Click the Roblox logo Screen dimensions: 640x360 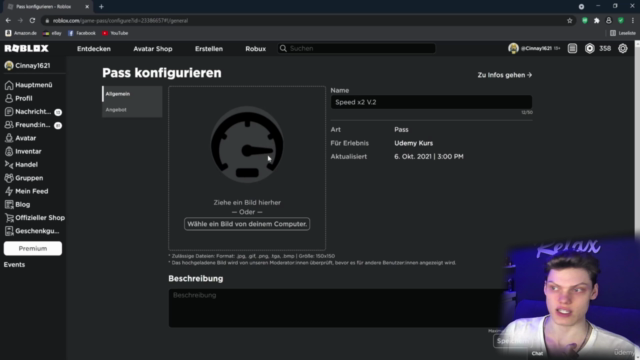click(x=27, y=49)
